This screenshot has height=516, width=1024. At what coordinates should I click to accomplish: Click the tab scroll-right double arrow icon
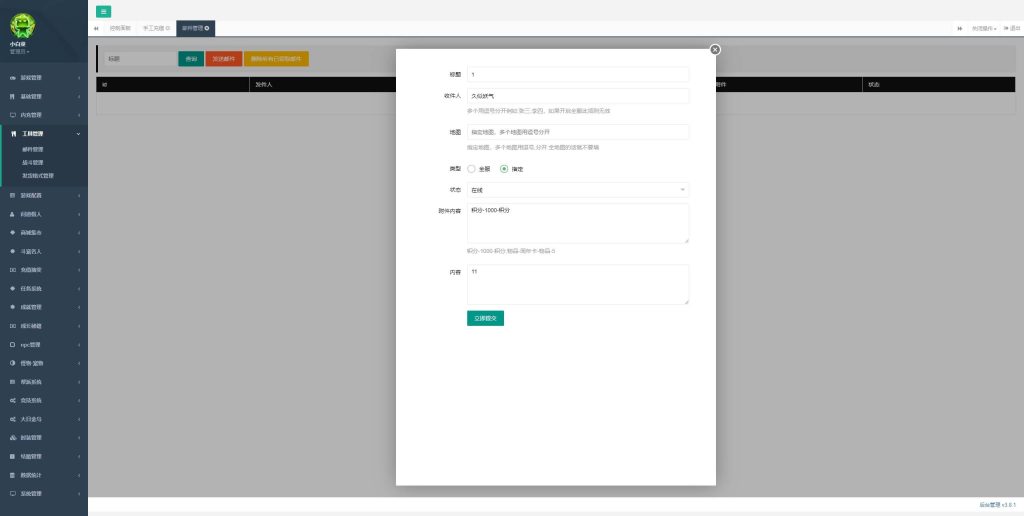tap(959, 28)
